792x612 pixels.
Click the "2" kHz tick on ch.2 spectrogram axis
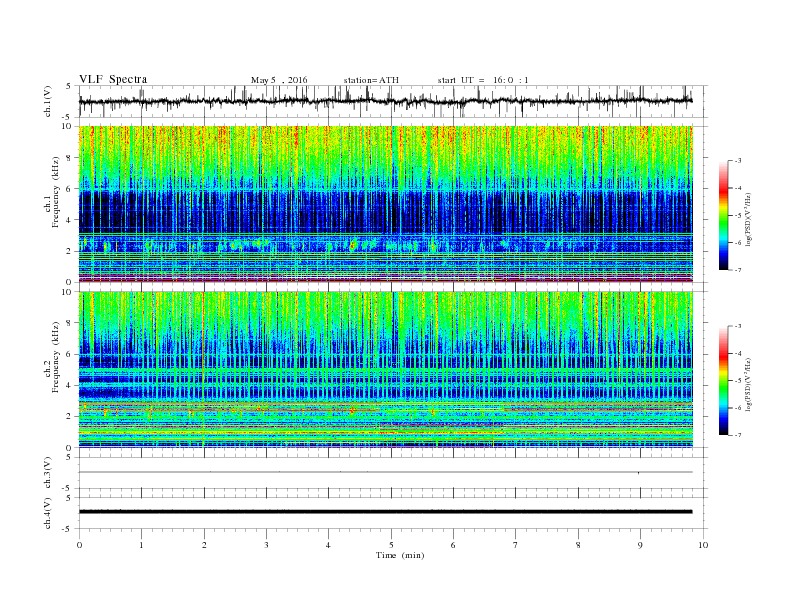tap(70, 417)
